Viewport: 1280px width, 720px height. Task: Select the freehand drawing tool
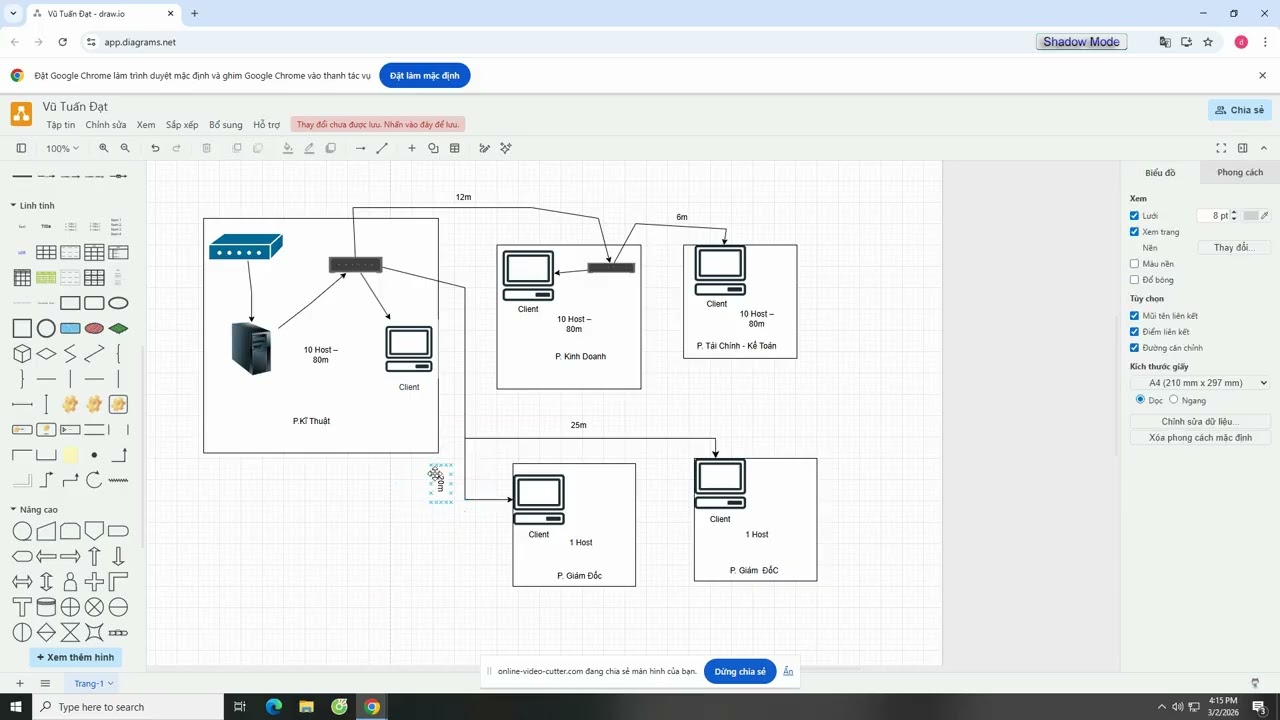485,148
